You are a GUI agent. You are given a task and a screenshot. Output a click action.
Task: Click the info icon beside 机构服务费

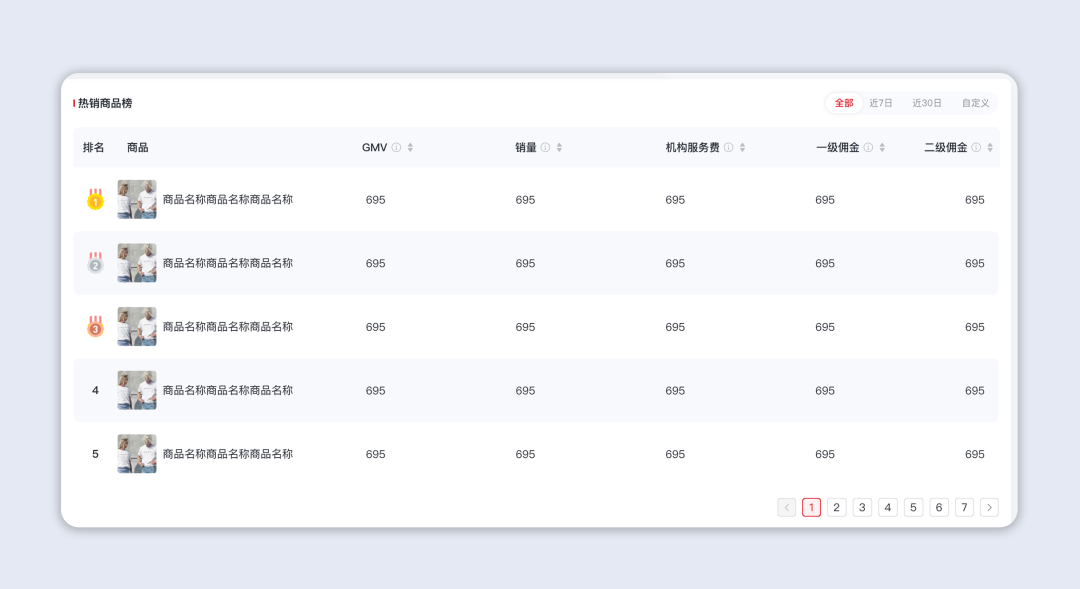728,148
